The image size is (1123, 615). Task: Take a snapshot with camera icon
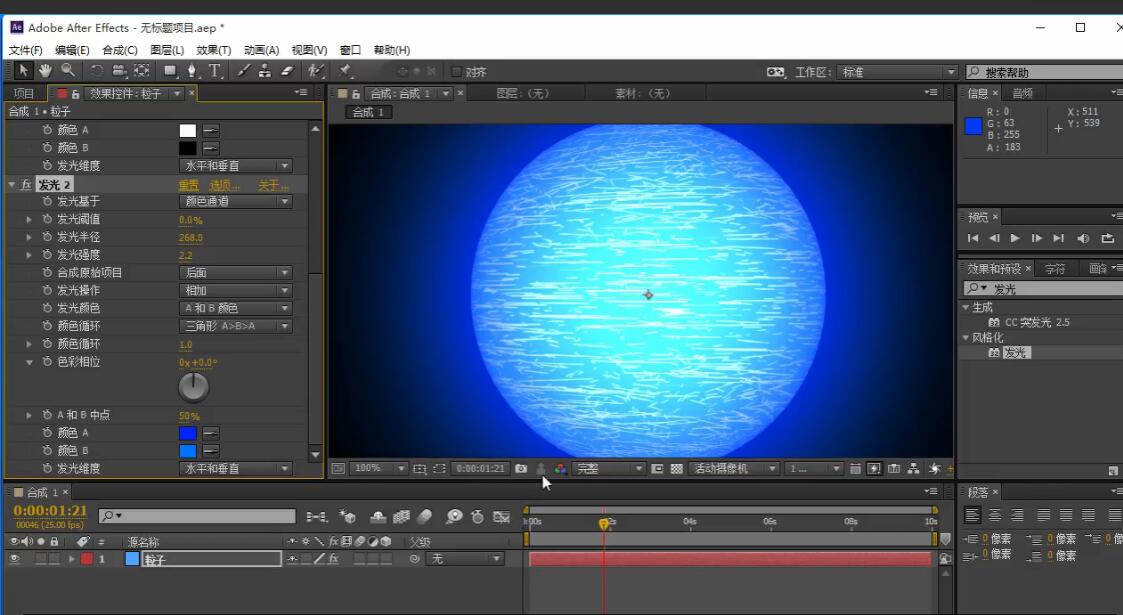521,468
